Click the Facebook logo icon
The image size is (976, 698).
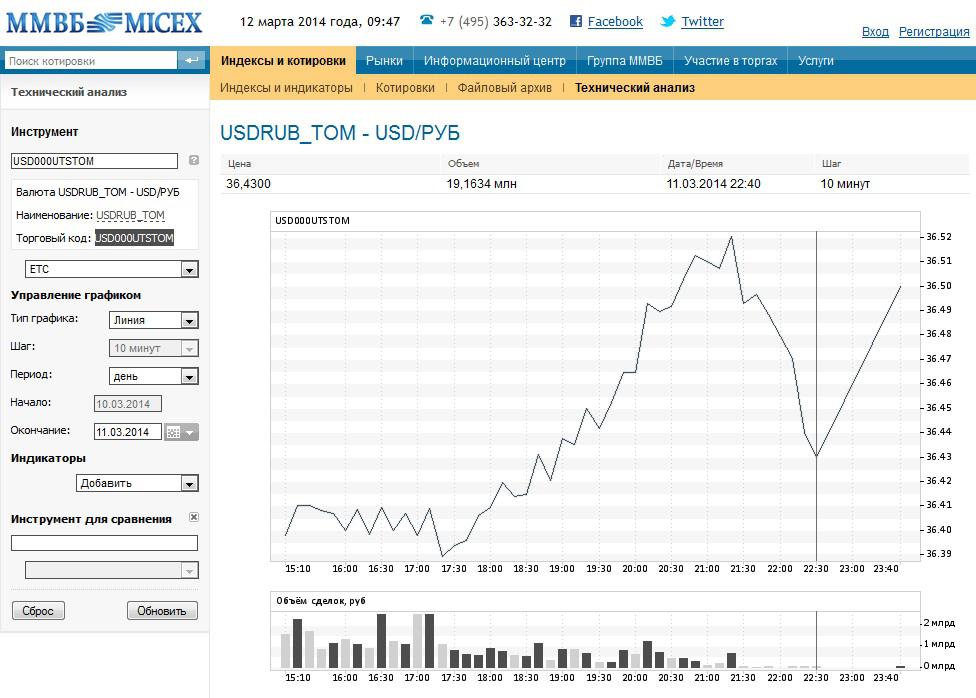point(576,21)
